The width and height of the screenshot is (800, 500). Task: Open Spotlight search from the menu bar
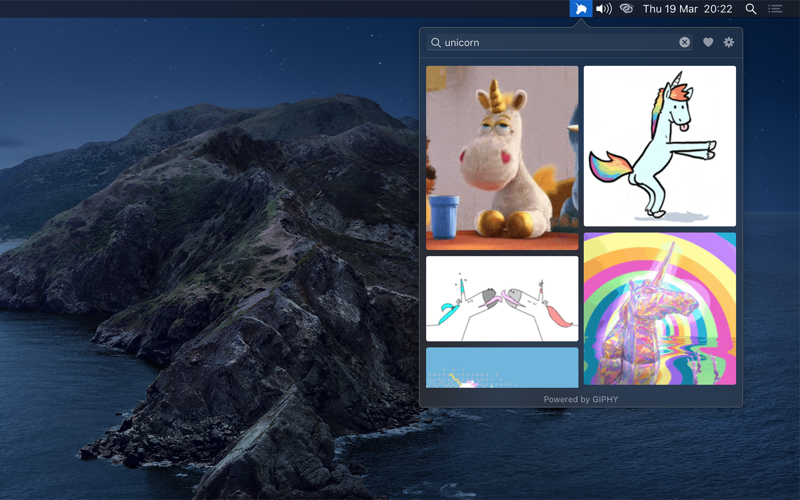pos(751,9)
